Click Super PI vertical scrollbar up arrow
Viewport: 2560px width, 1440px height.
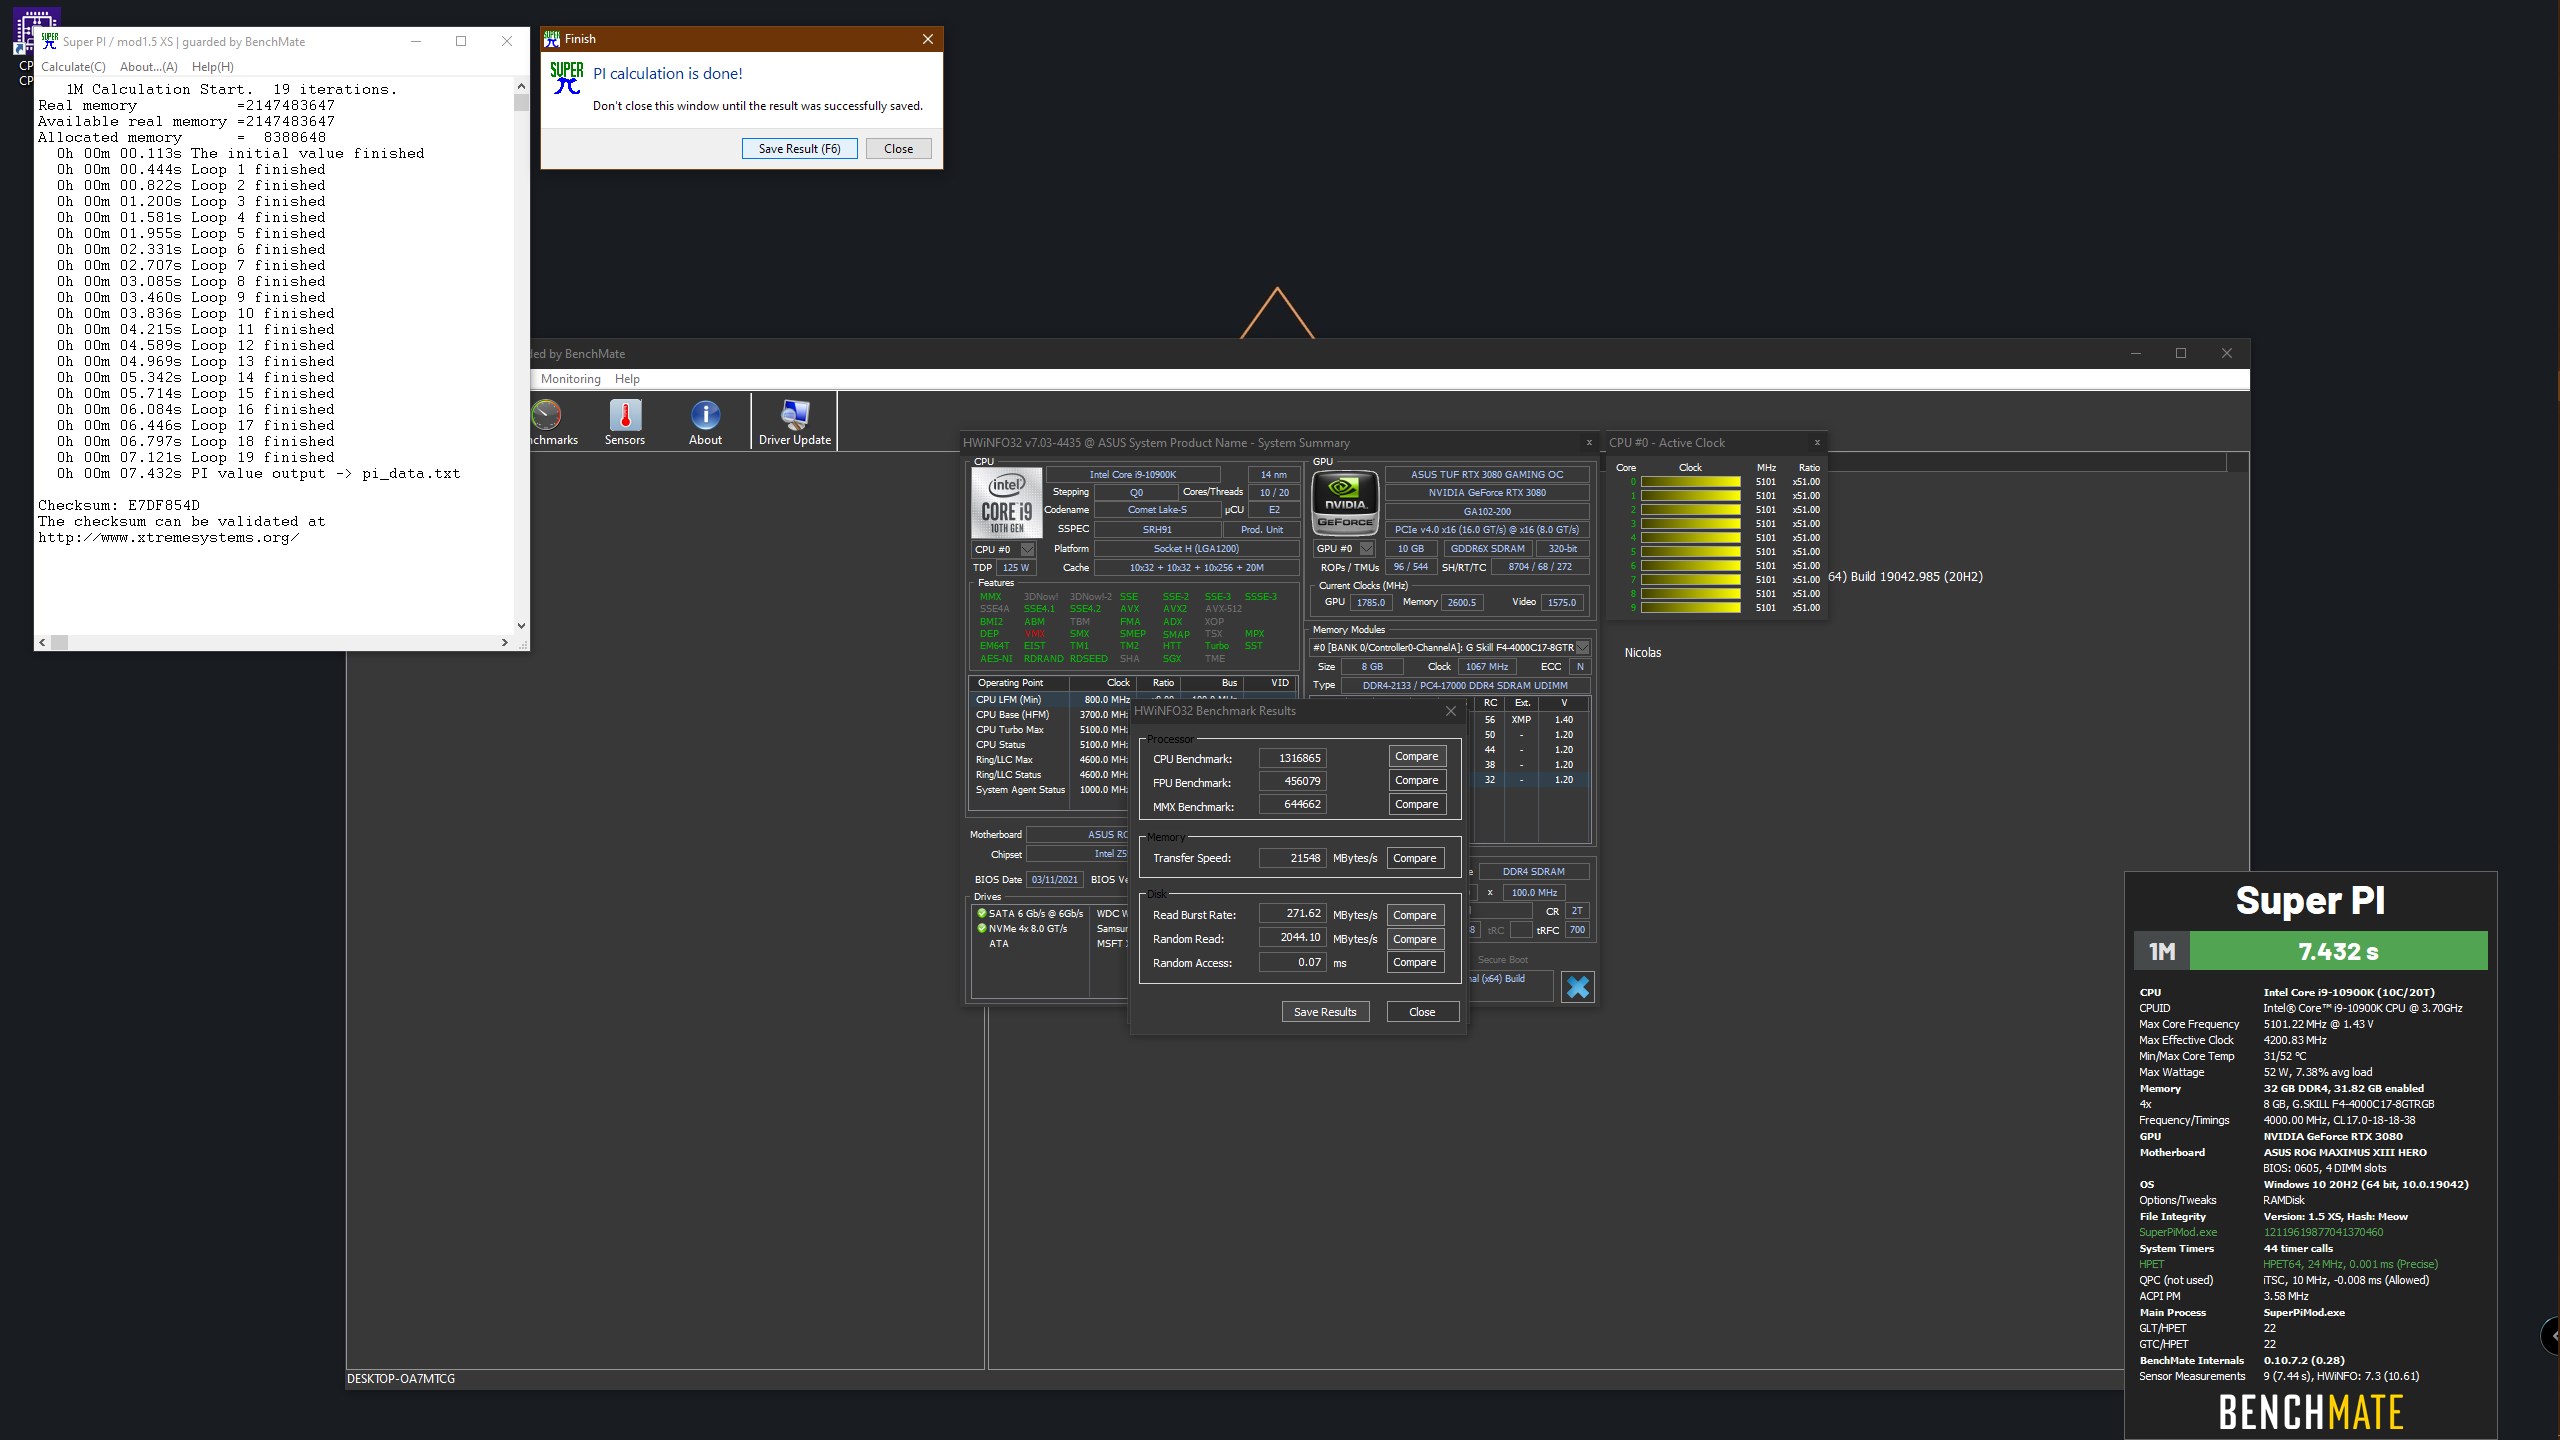click(521, 87)
